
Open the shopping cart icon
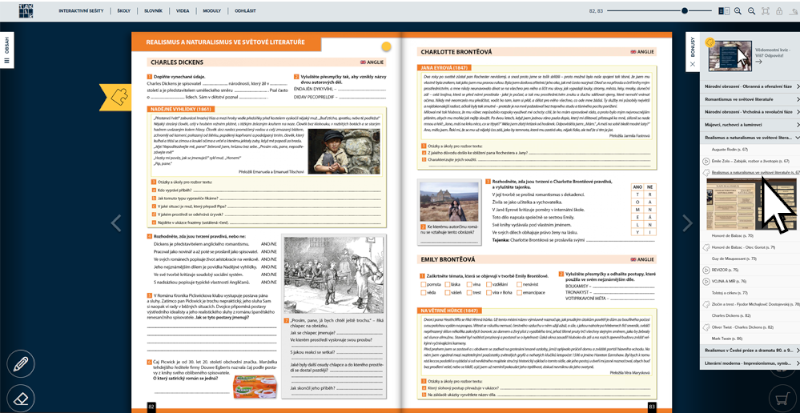[x=783, y=399]
